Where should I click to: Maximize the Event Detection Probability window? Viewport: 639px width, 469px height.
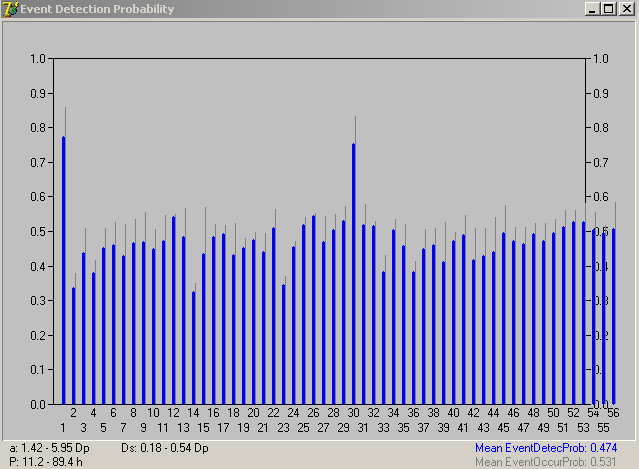click(x=609, y=9)
